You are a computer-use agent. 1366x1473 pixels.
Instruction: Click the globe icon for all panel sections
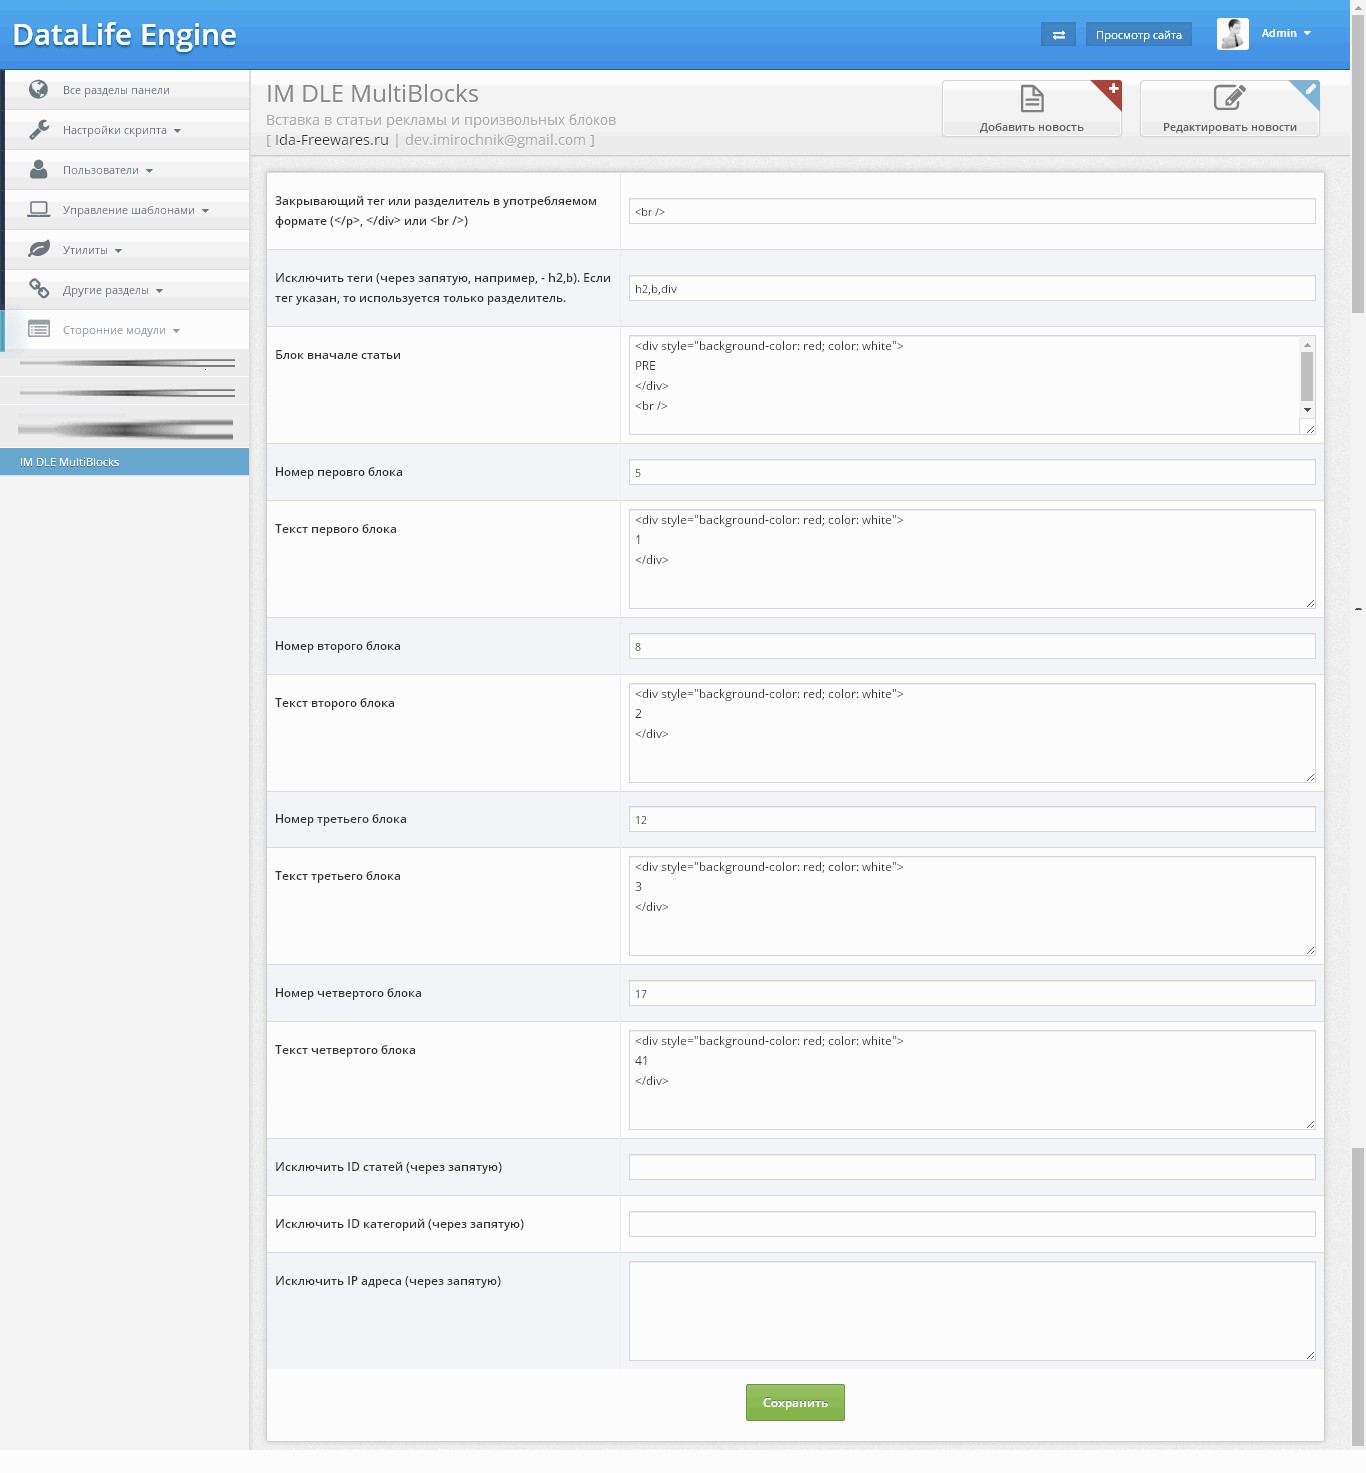pyautogui.click(x=39, y=89)
